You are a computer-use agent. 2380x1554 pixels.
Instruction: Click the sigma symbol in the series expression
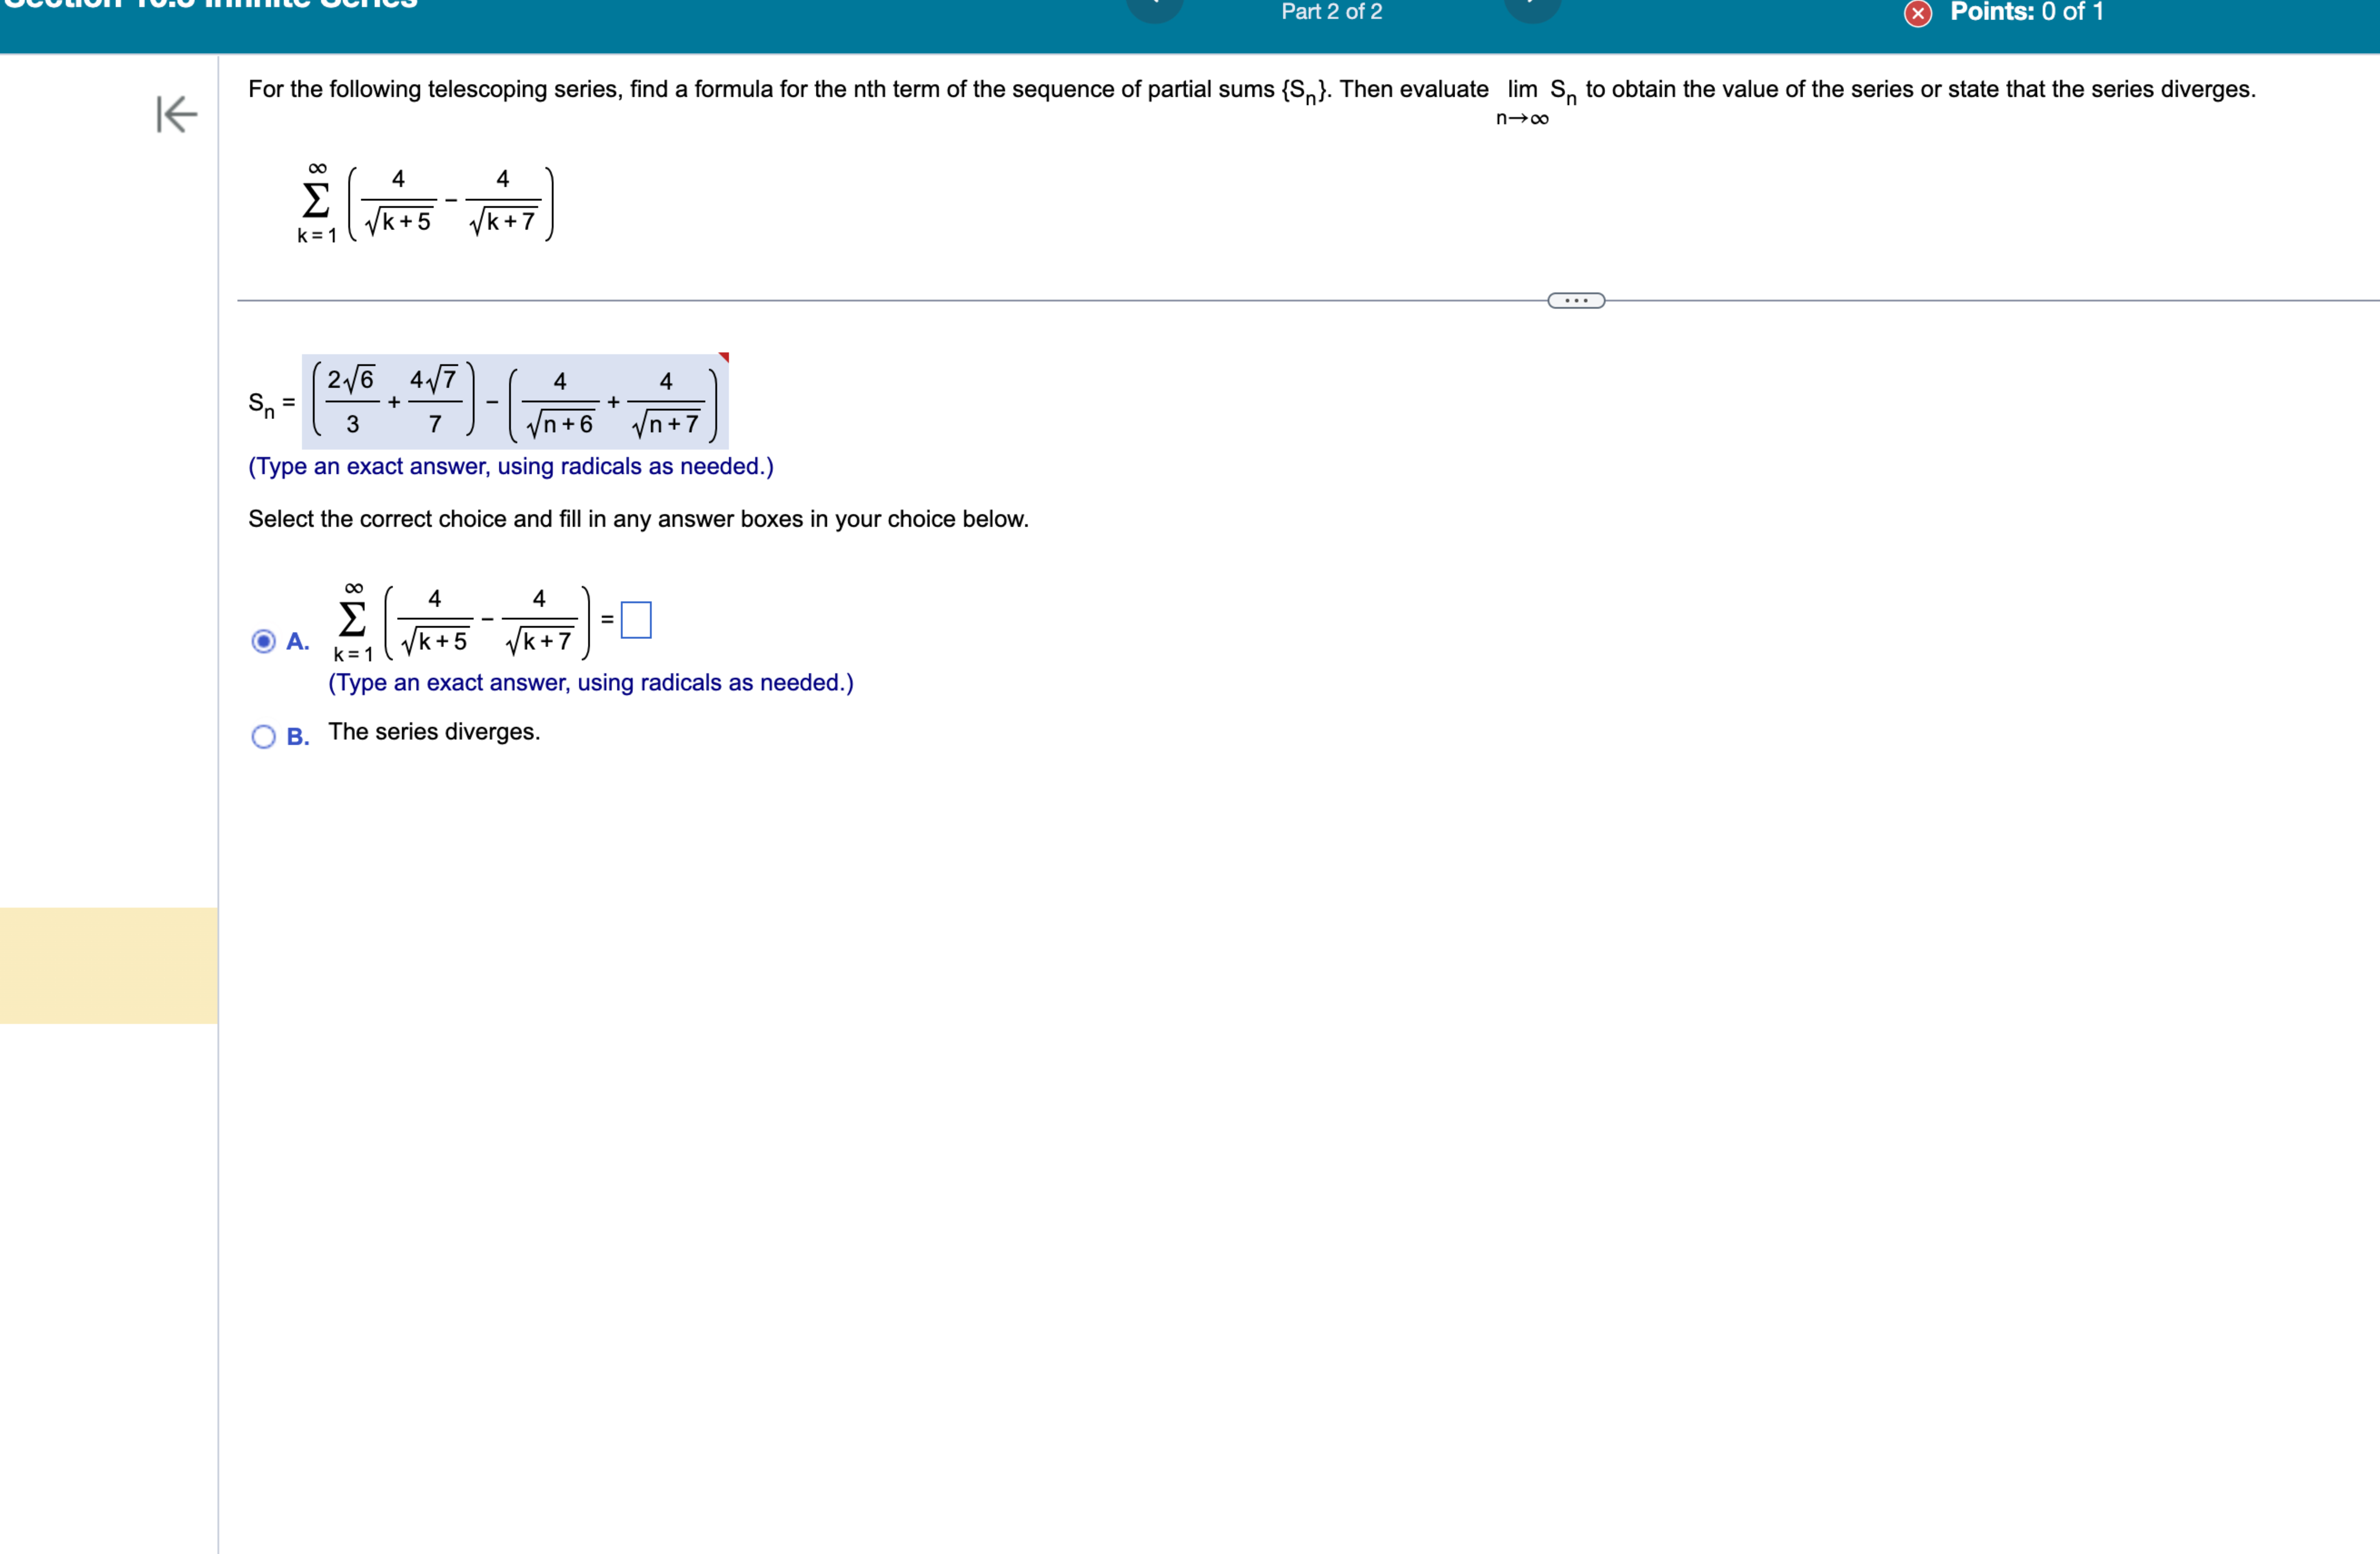[315, 200]
